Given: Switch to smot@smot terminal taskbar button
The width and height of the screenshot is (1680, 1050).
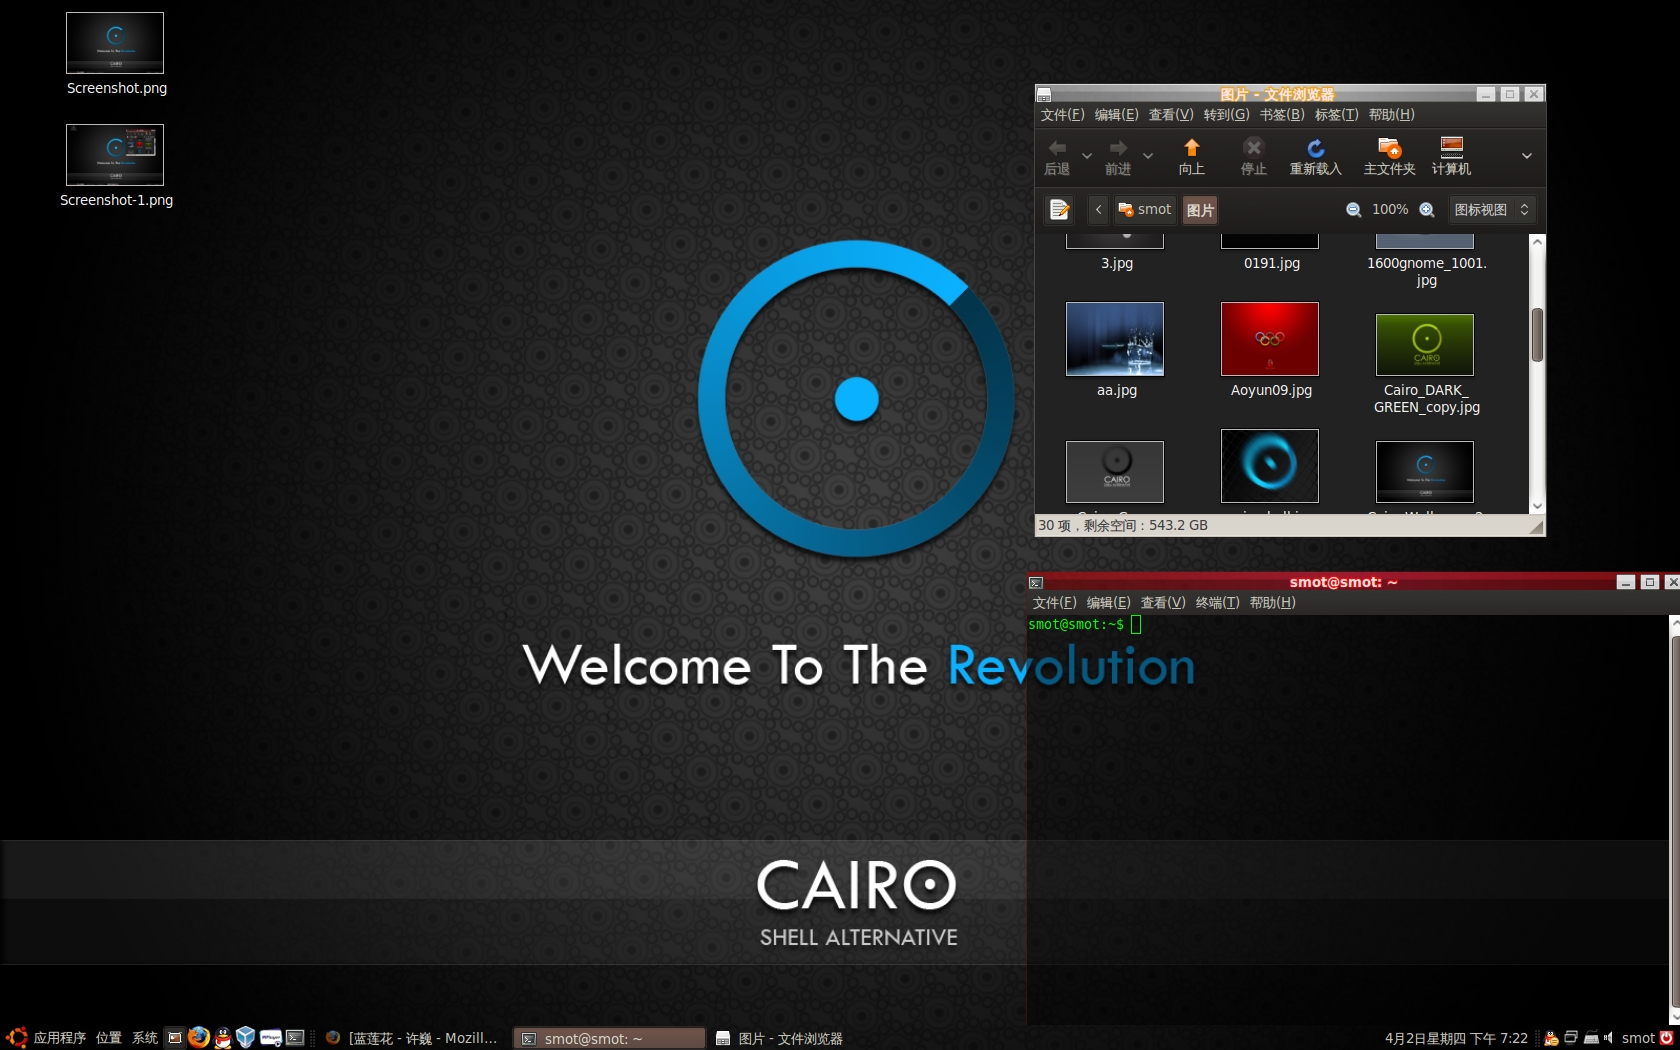Looking at the screenshot, I should [609, 1038].
